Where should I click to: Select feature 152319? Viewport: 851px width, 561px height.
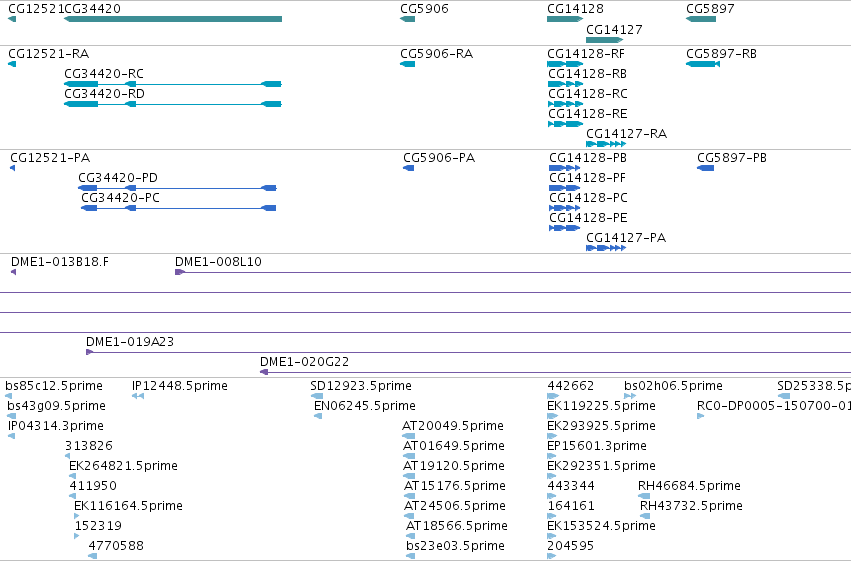77,537
